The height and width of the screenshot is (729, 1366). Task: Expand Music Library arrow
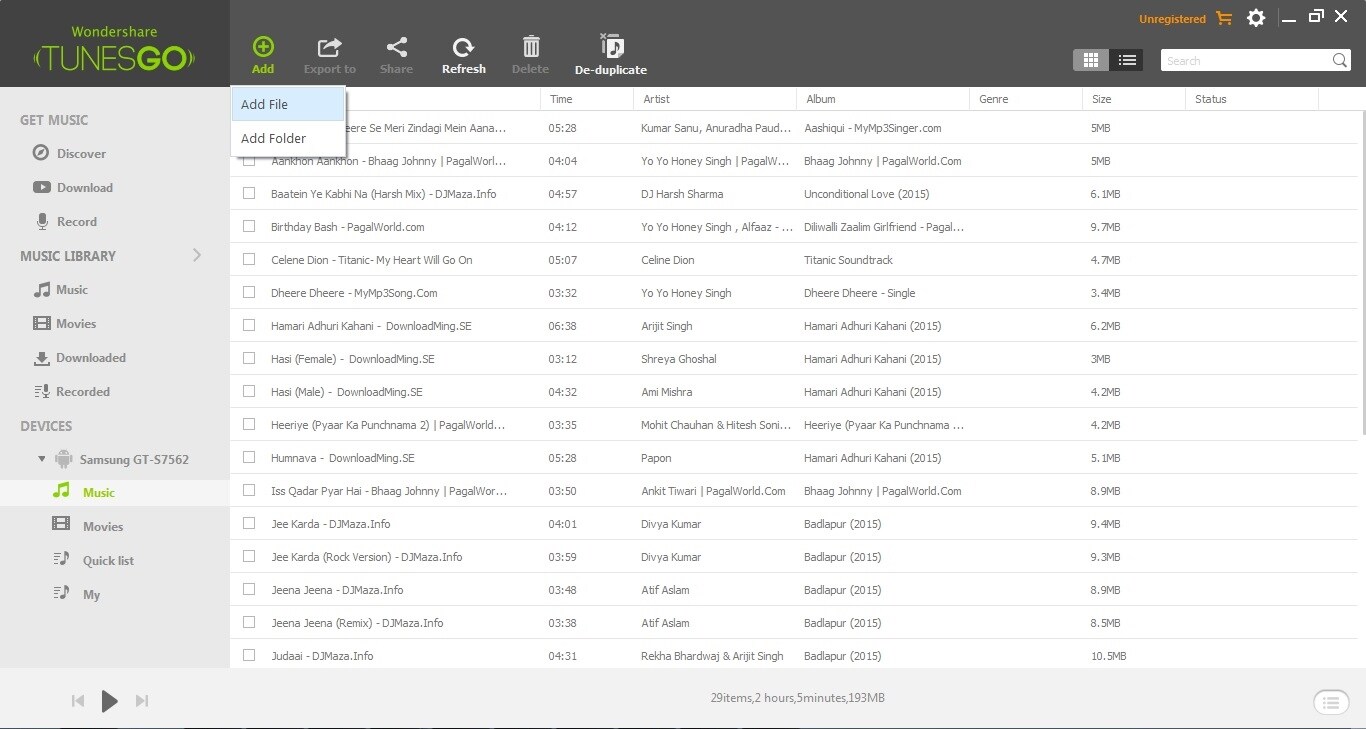pos(197,255)
